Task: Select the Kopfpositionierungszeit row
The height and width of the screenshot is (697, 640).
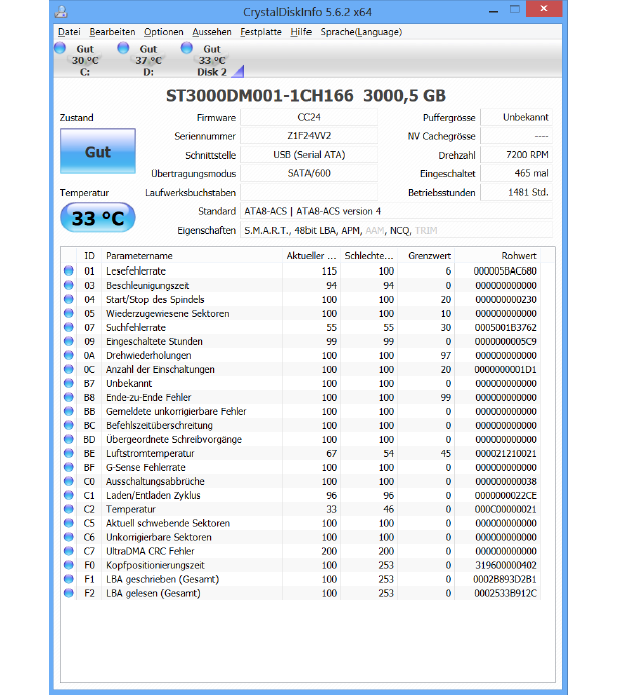Action: 301,565
